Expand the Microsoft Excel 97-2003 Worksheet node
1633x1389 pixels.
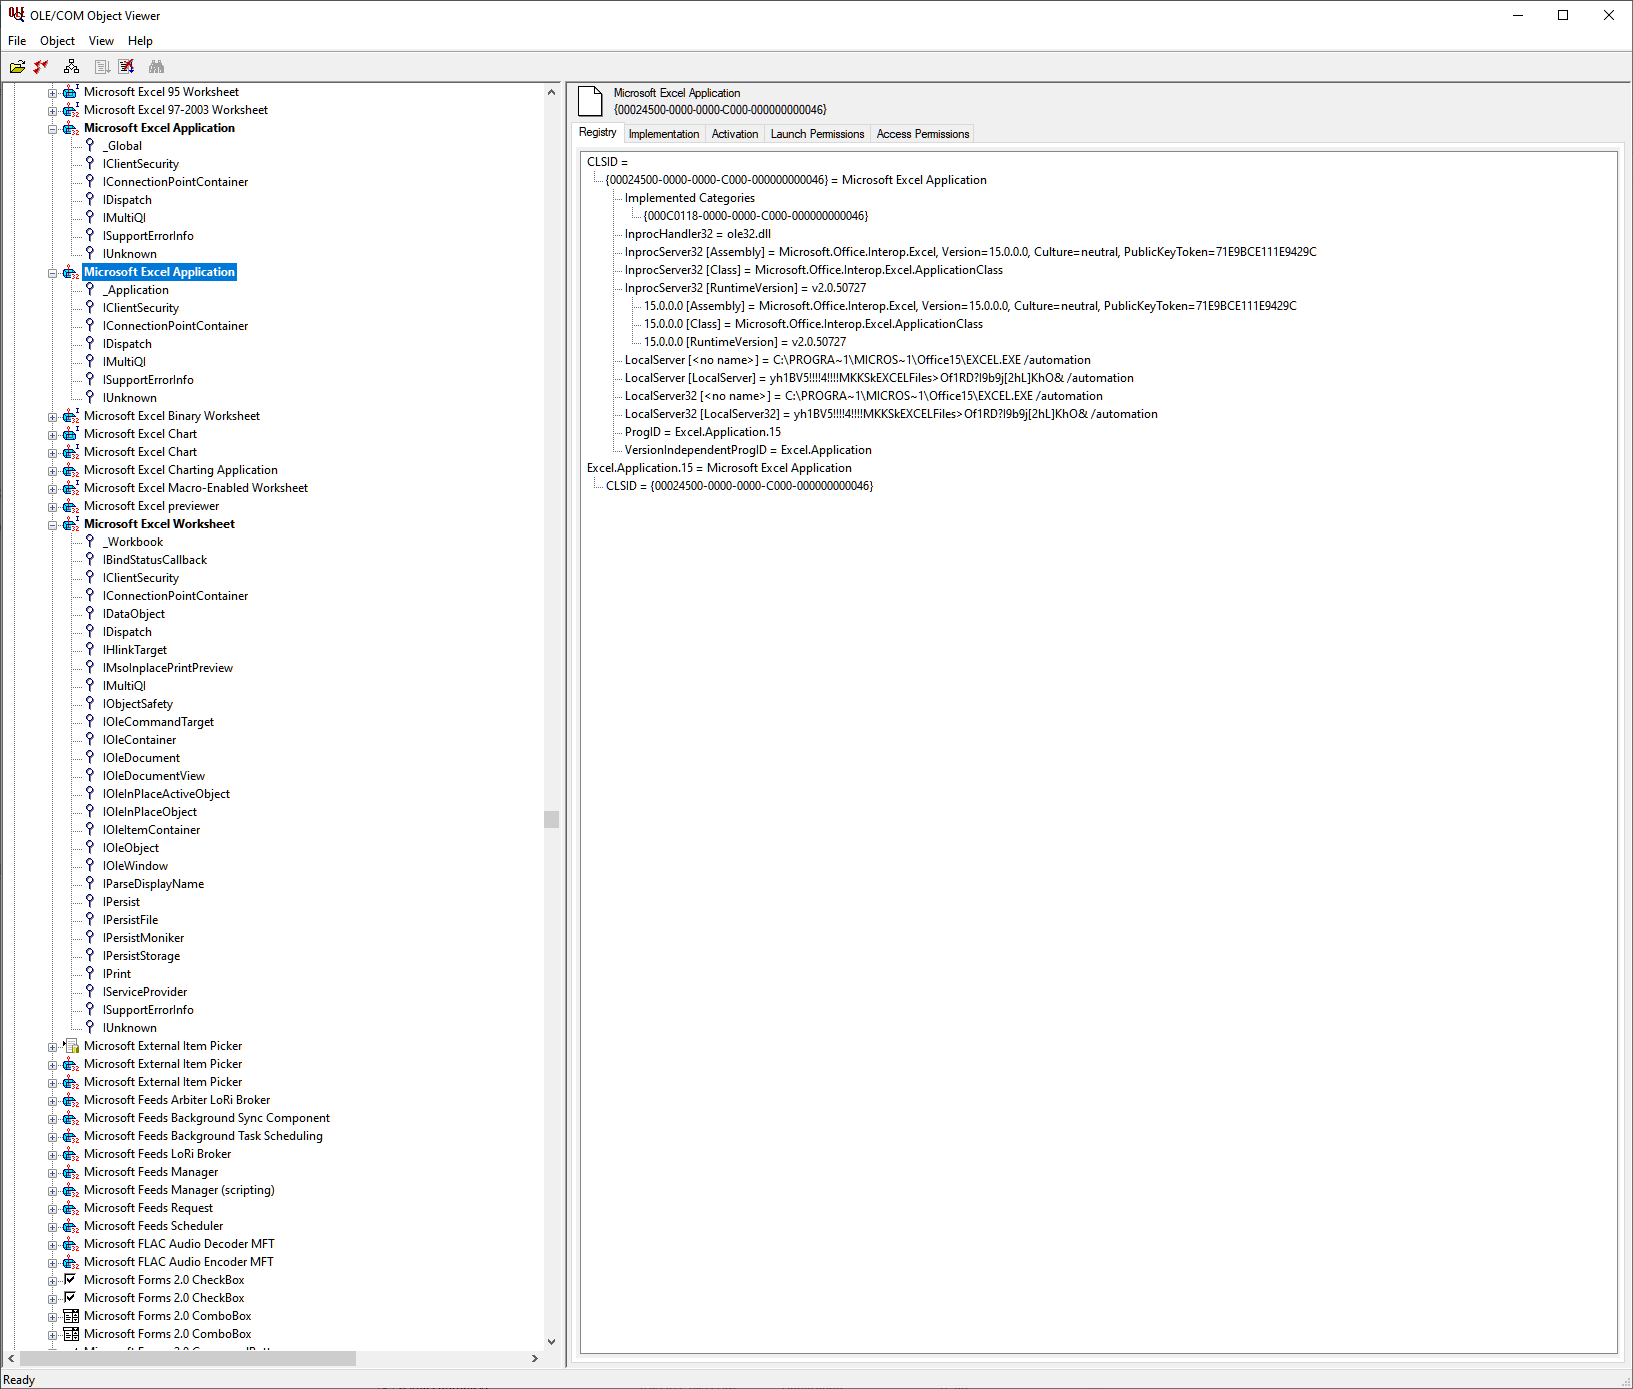tap(53, 111)
